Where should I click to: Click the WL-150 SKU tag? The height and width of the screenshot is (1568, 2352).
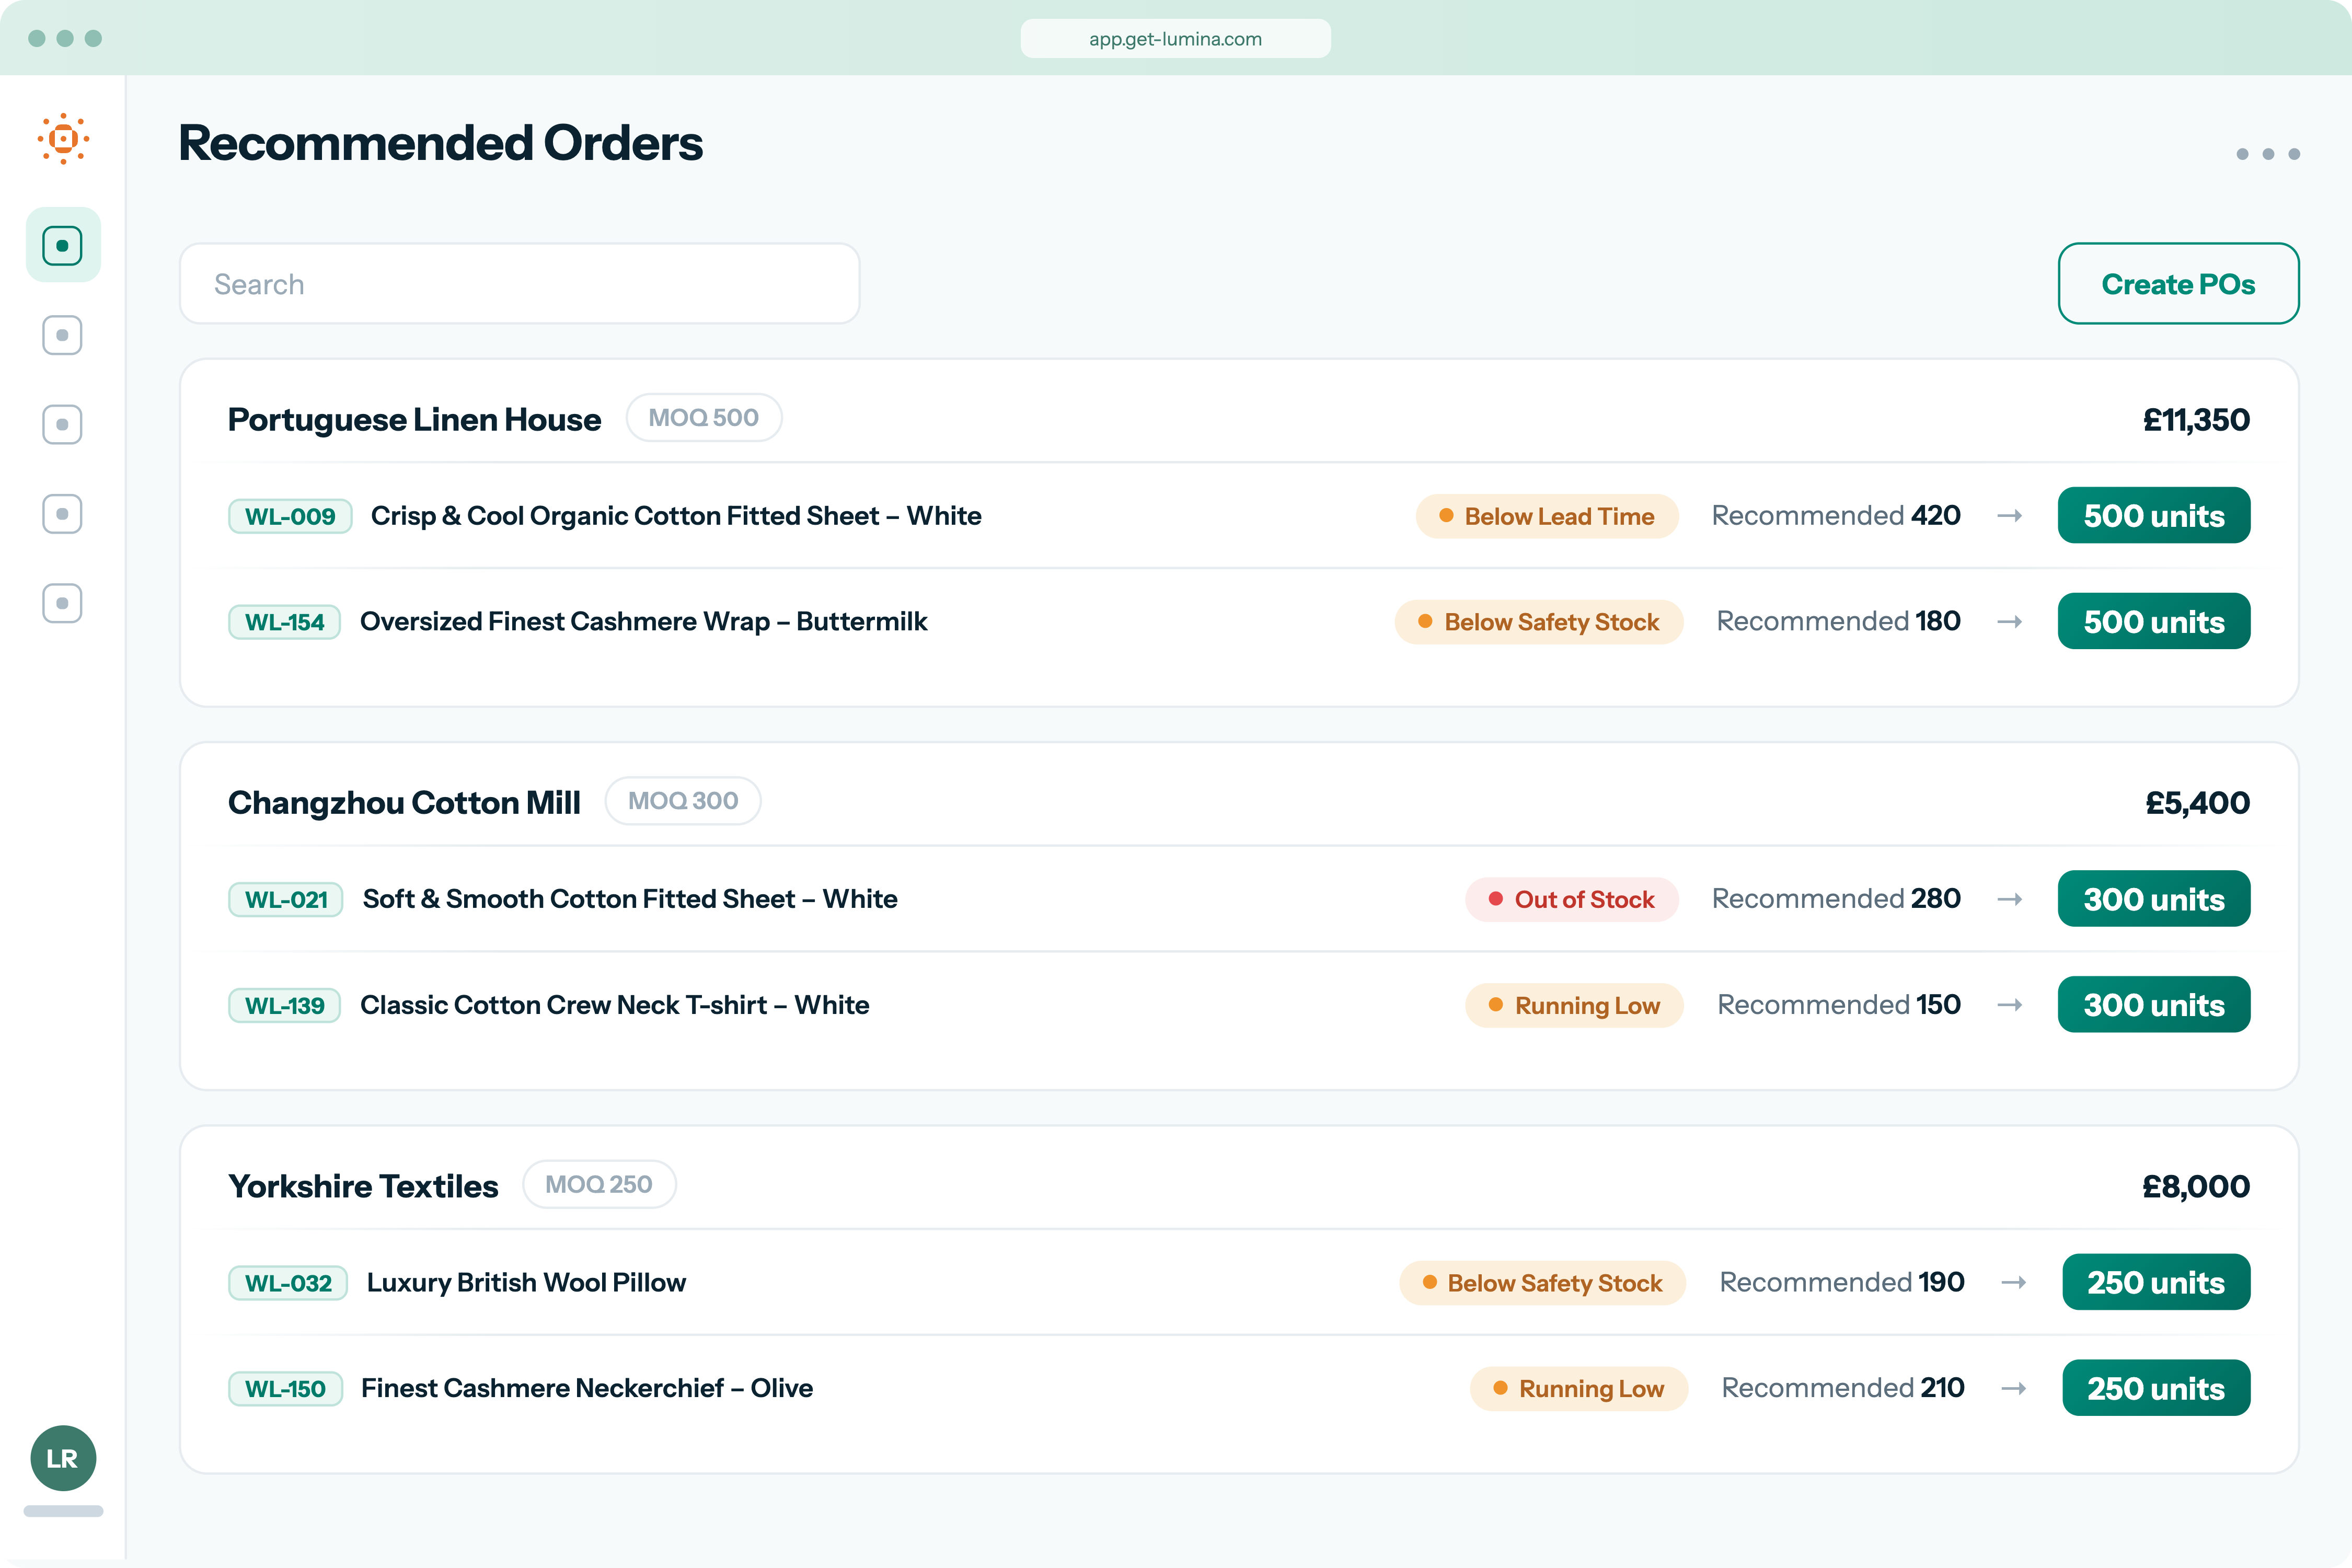pos(286,1388)
